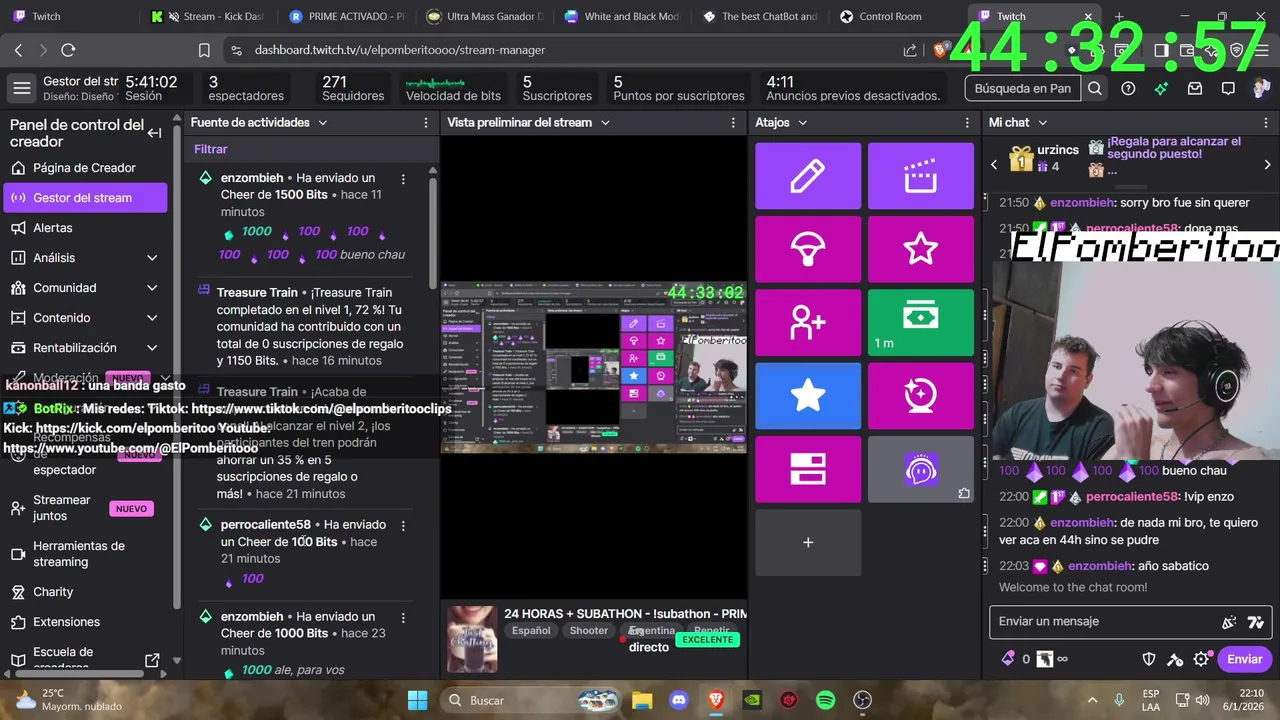This screenshot has width=1280, height=720.
Task: Open Herramientas de streaming in sidebar
Action: pos(86,554)
